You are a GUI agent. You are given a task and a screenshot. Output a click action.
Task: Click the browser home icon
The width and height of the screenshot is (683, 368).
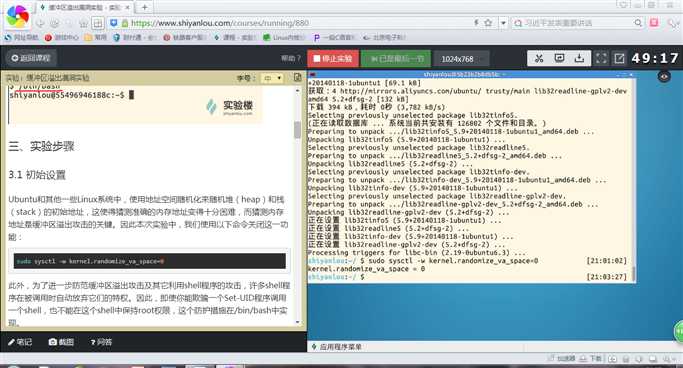(84, 23)
